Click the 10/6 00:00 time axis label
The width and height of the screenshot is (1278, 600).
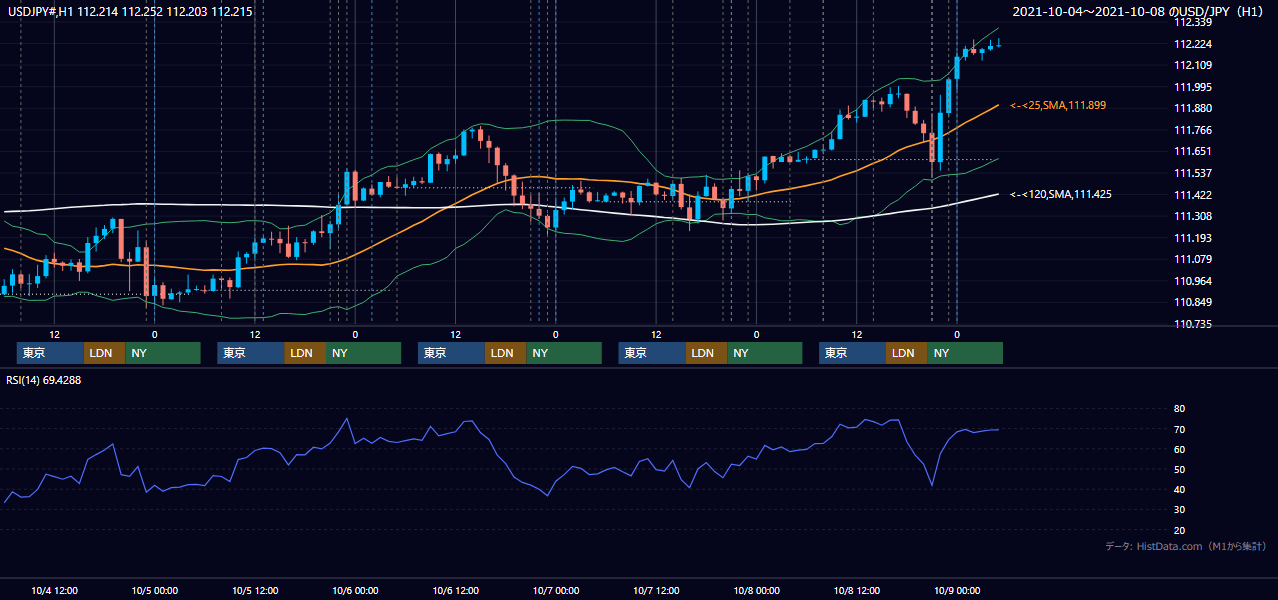point(355,590)
